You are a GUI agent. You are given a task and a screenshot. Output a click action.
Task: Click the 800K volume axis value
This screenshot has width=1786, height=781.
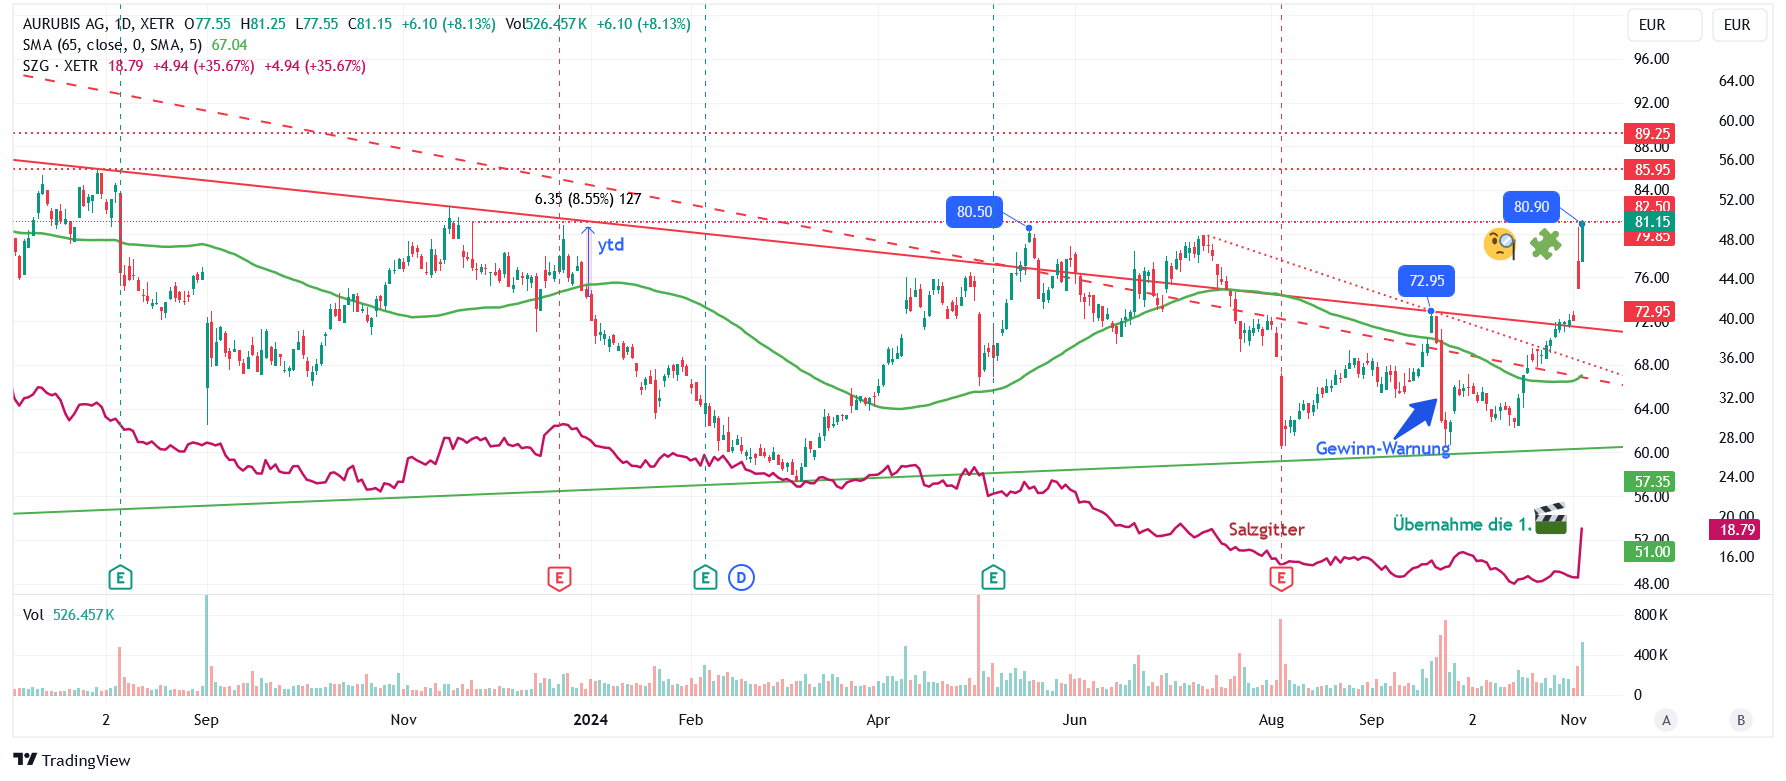coord(1651,614)
